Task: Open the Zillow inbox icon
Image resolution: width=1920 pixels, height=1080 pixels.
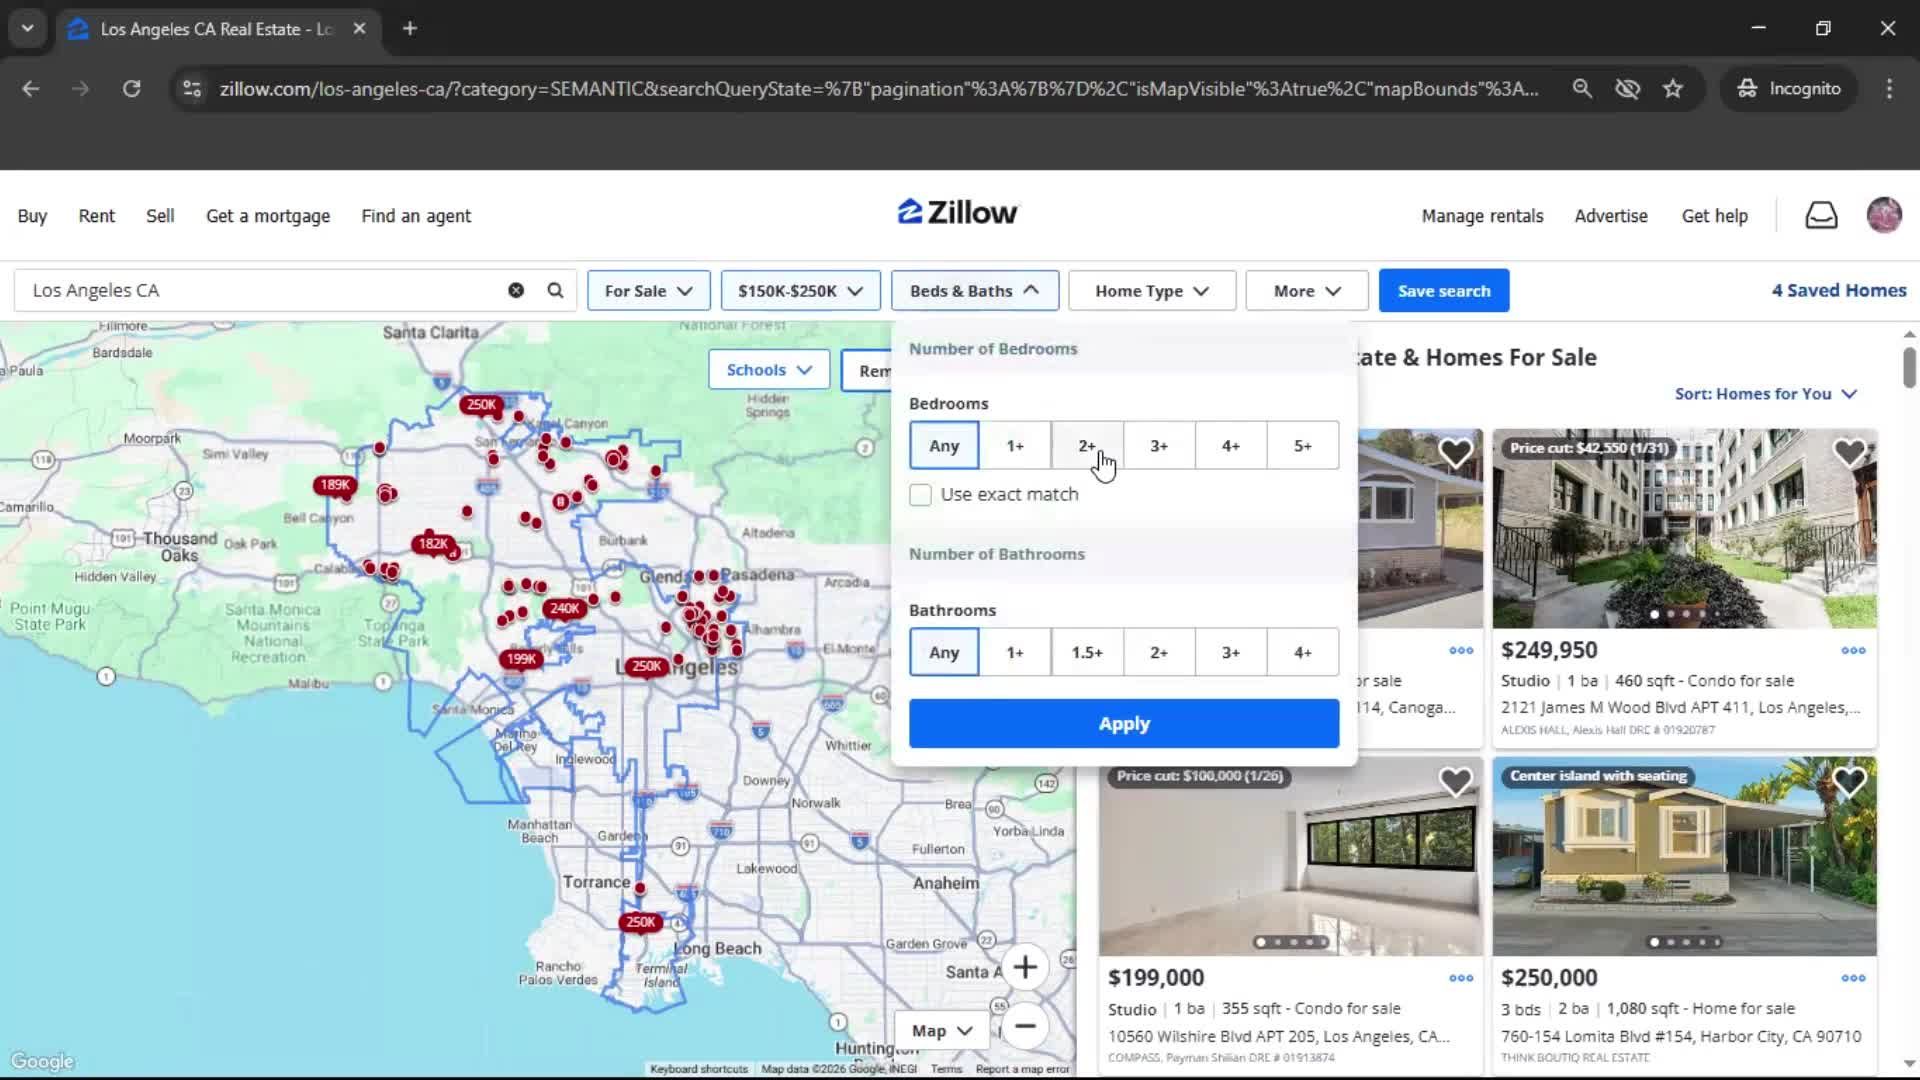Action: pyautogui.click(x=1821, y=215)
